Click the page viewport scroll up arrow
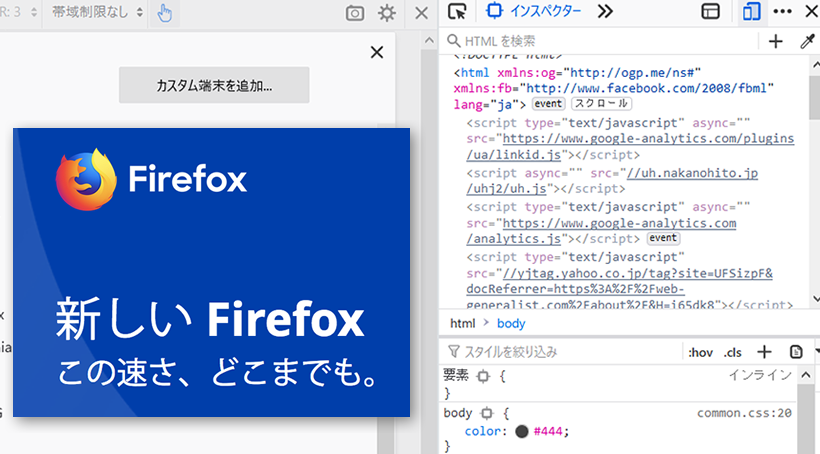Image resolution: width=820 pixels, height=454 pixels. click(x=429, y=41)
